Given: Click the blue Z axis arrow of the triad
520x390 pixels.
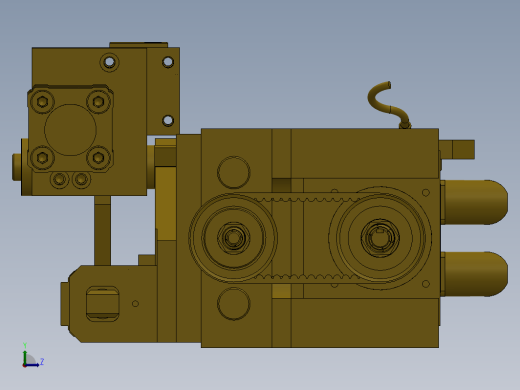Looking at the screenshot, I should coord(33,365).
